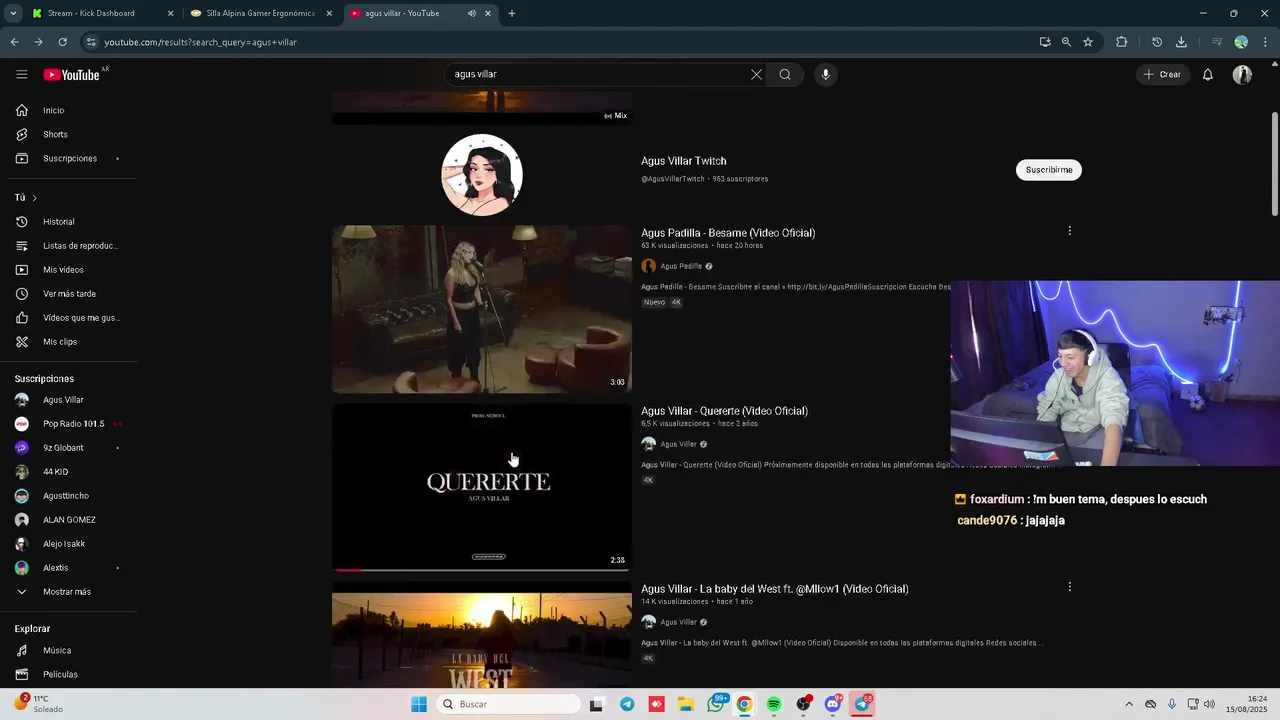Open options menu for Agus Padilla Besame video
This screenshot has width=1280, height=720.
1069,231
